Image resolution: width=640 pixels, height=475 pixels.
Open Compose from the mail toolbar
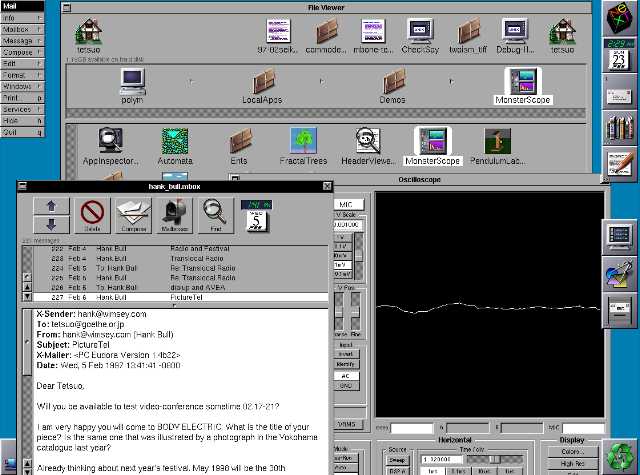pos(134,216)
